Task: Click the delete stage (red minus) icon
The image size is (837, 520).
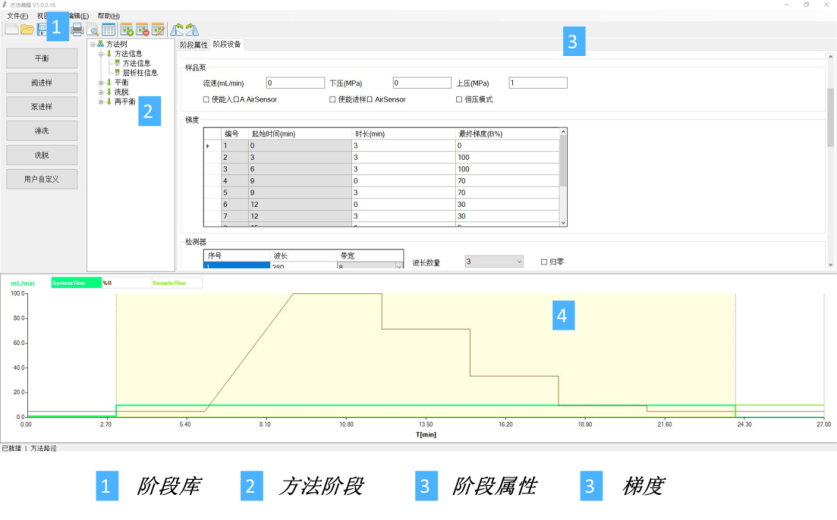Action: pyautogui.click(x=142, y=30)
